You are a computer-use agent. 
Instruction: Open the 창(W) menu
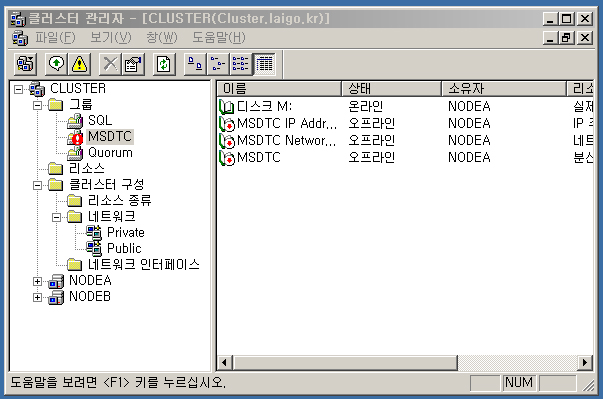tap(162, 38)
